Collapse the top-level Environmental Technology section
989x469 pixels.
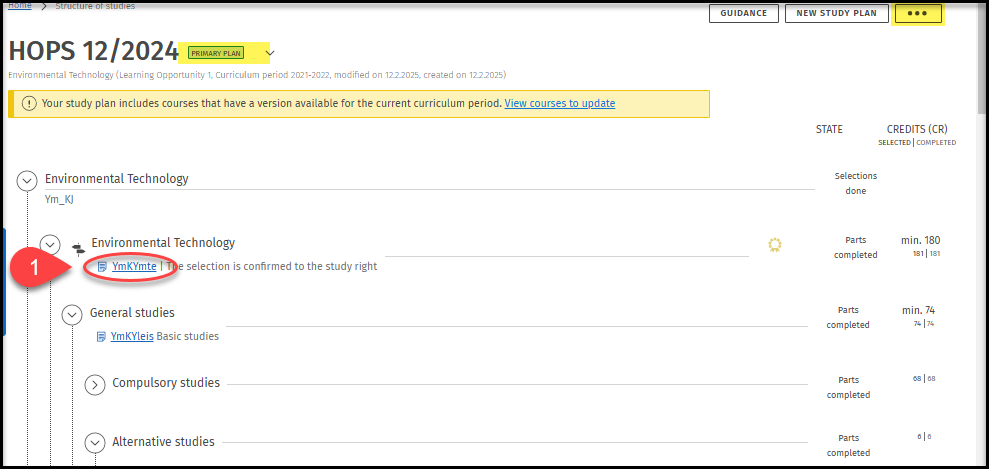click(x=27, y=180)
